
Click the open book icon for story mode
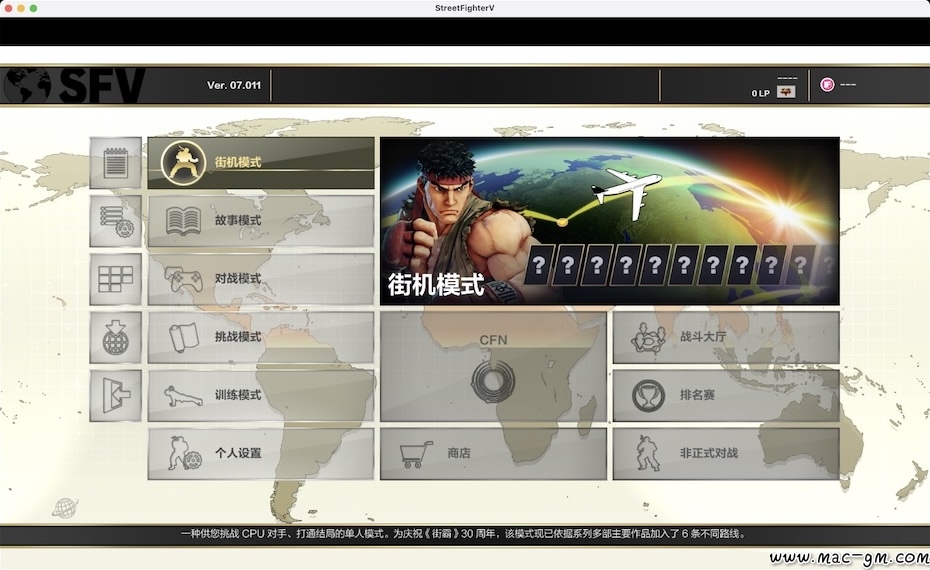pyautogui.click(x=183, y=221)
